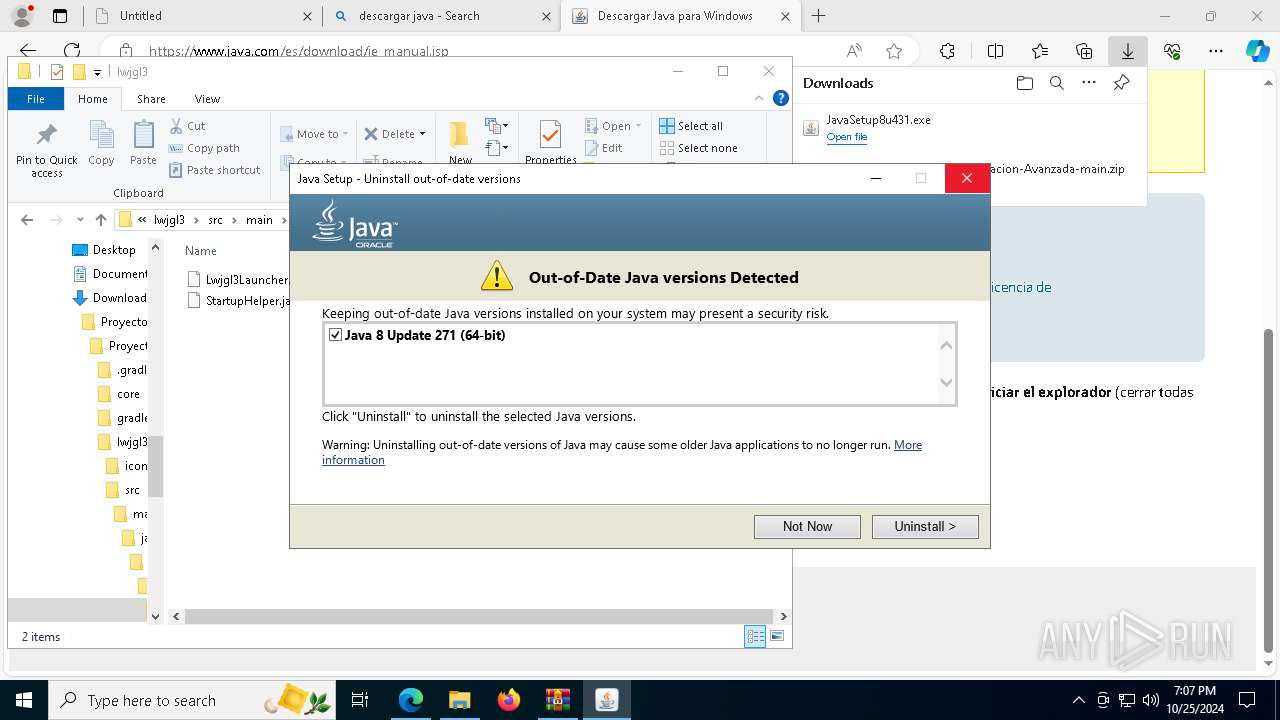Screen dimensions: 1280x720
Task: Open Edge collections icon
Action: click(x=1084, y=51)
